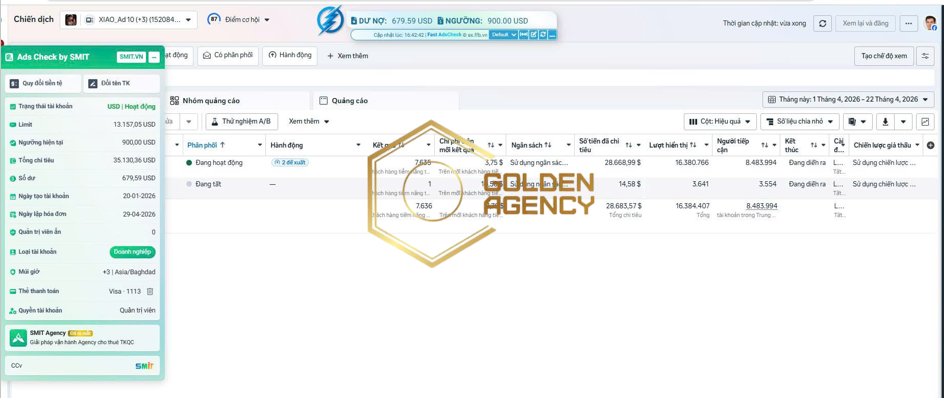Sort the Kết thúc column
The height and width of the screenshot is (398, 944).
pyautogui.click(x=814, y=145)
